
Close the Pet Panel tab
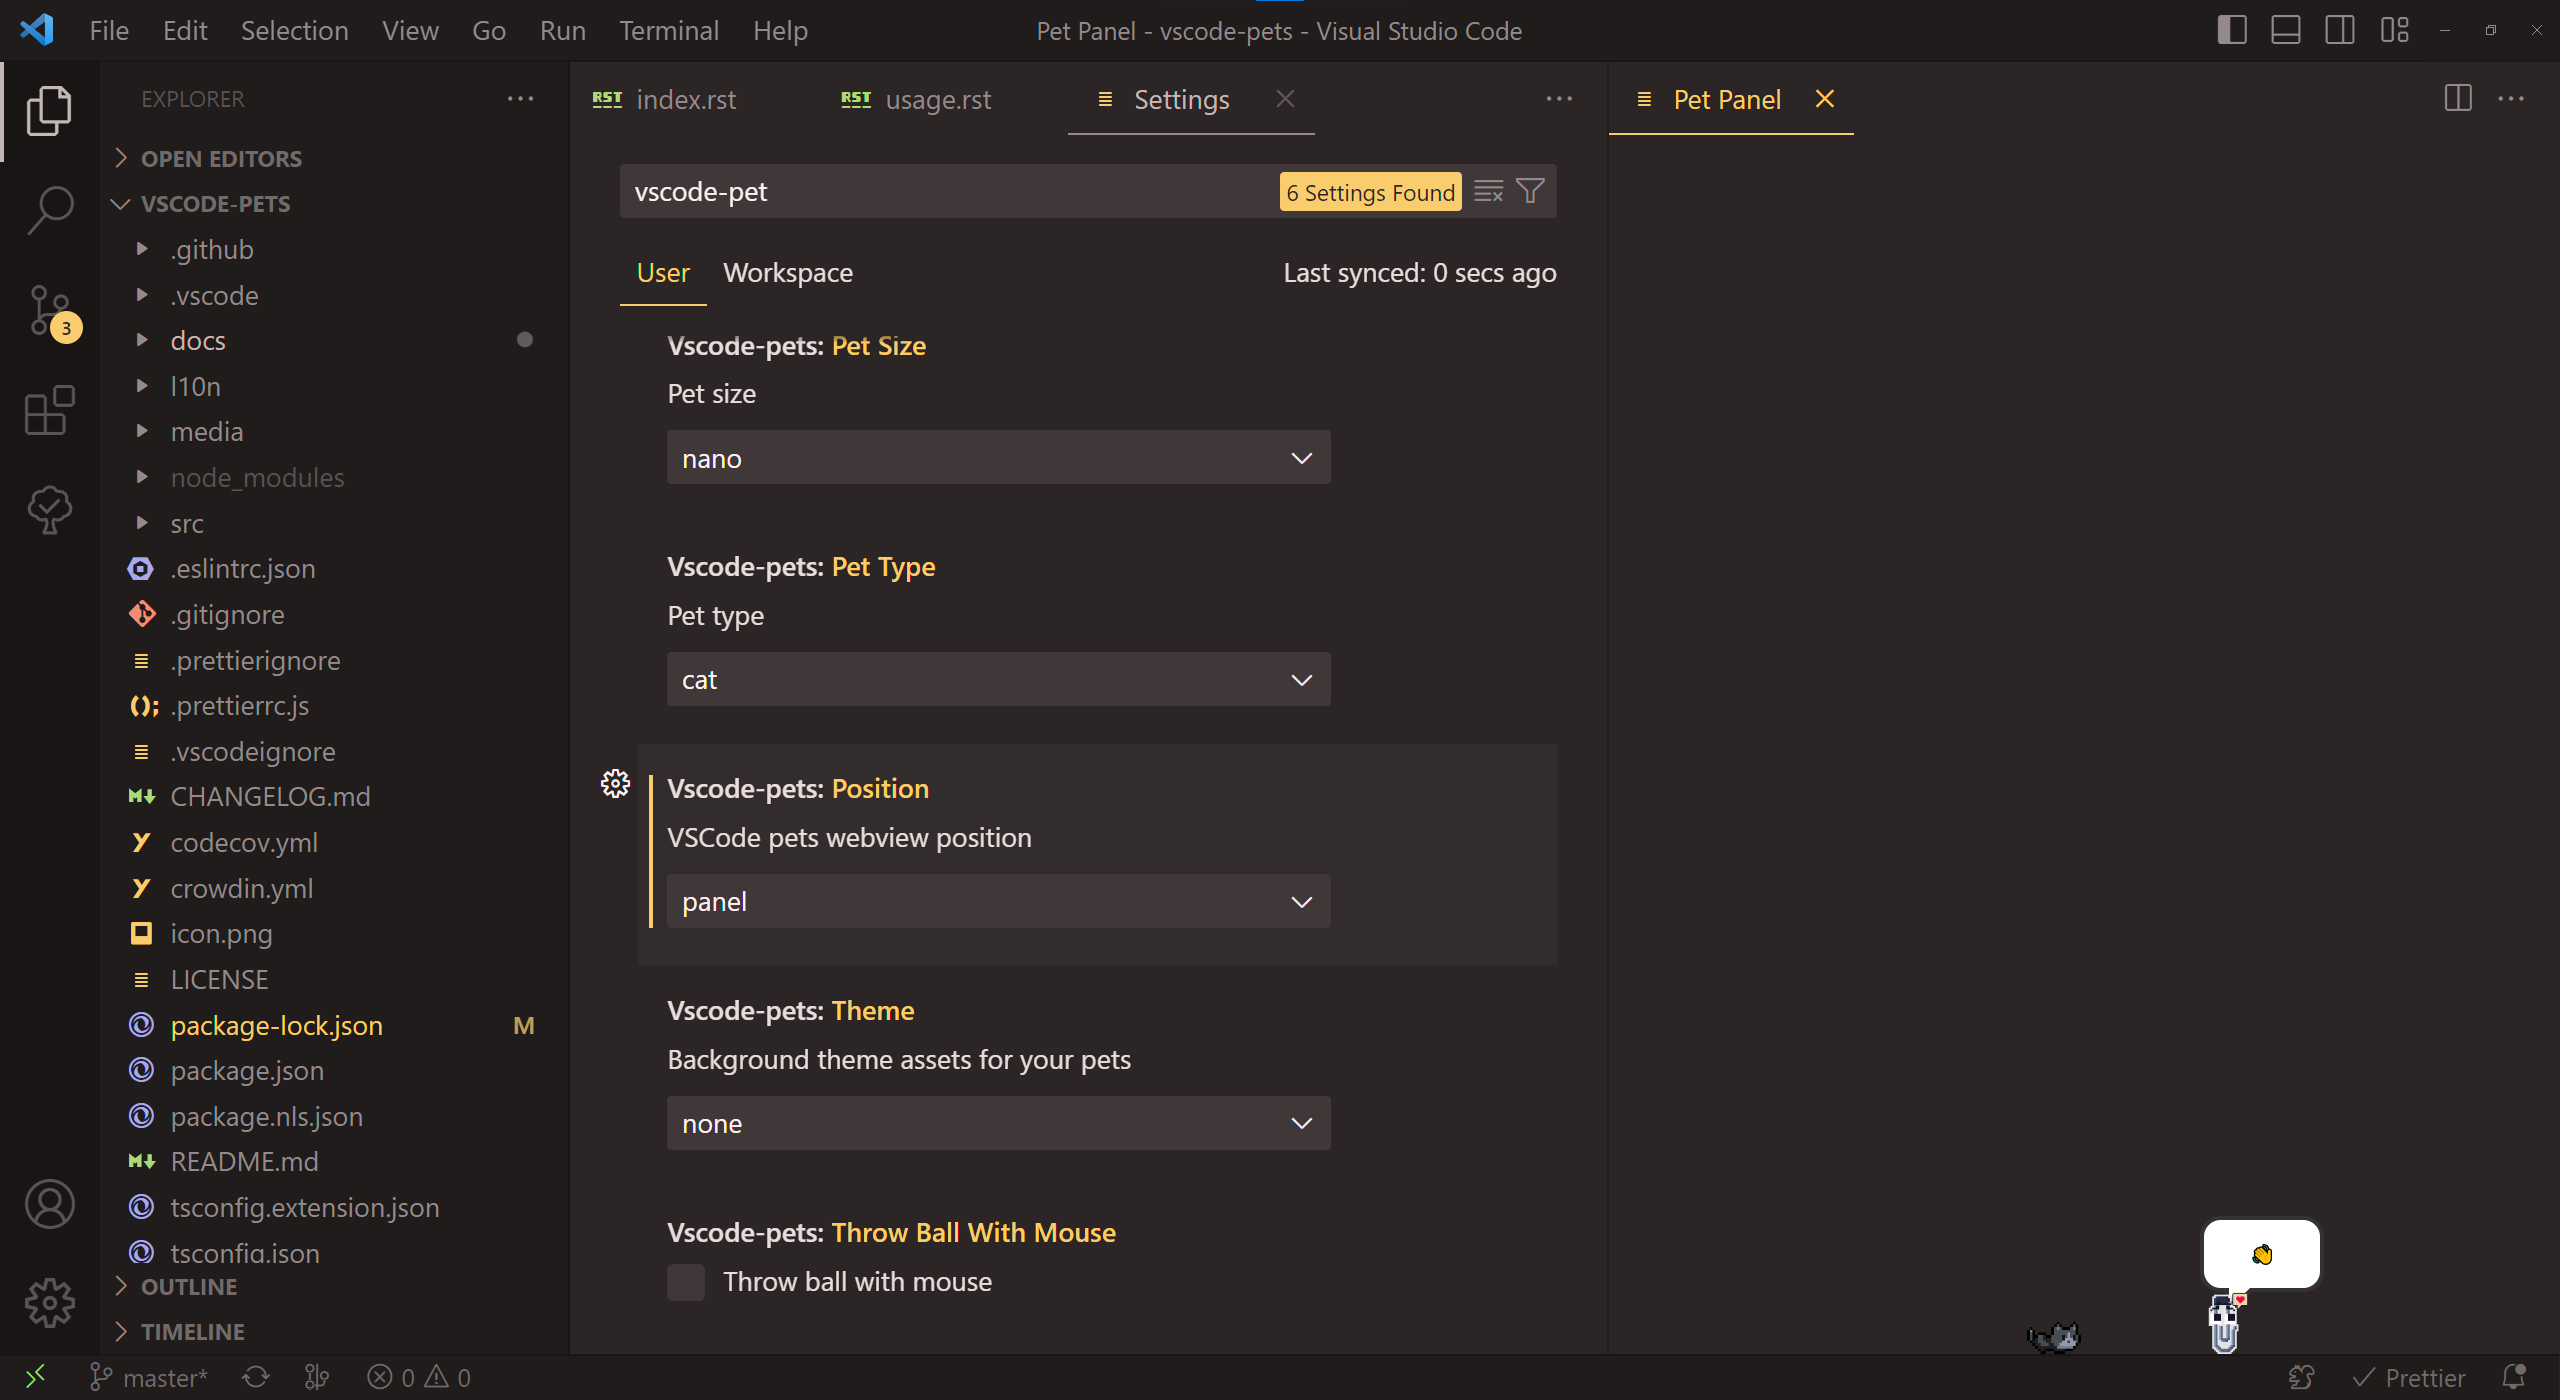(1824, 99)
